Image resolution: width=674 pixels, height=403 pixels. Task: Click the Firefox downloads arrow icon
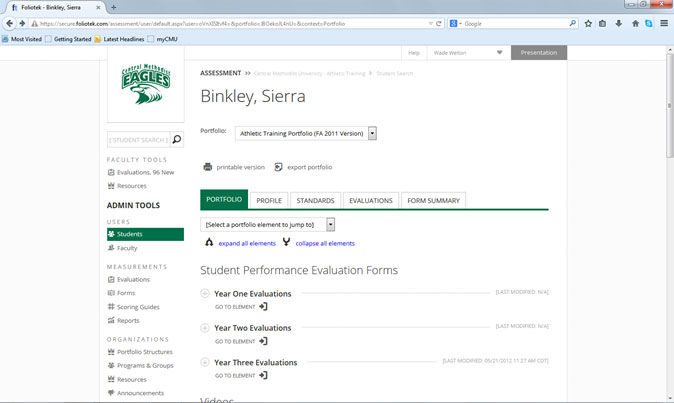[x=618, y=23]
